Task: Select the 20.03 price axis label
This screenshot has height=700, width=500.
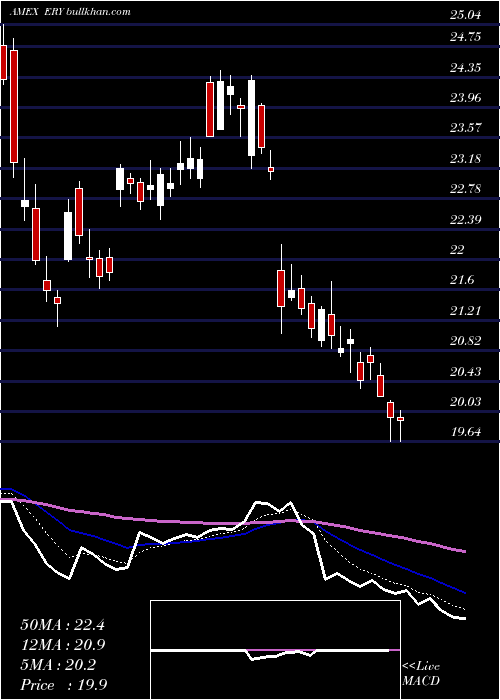Action: 466,401
